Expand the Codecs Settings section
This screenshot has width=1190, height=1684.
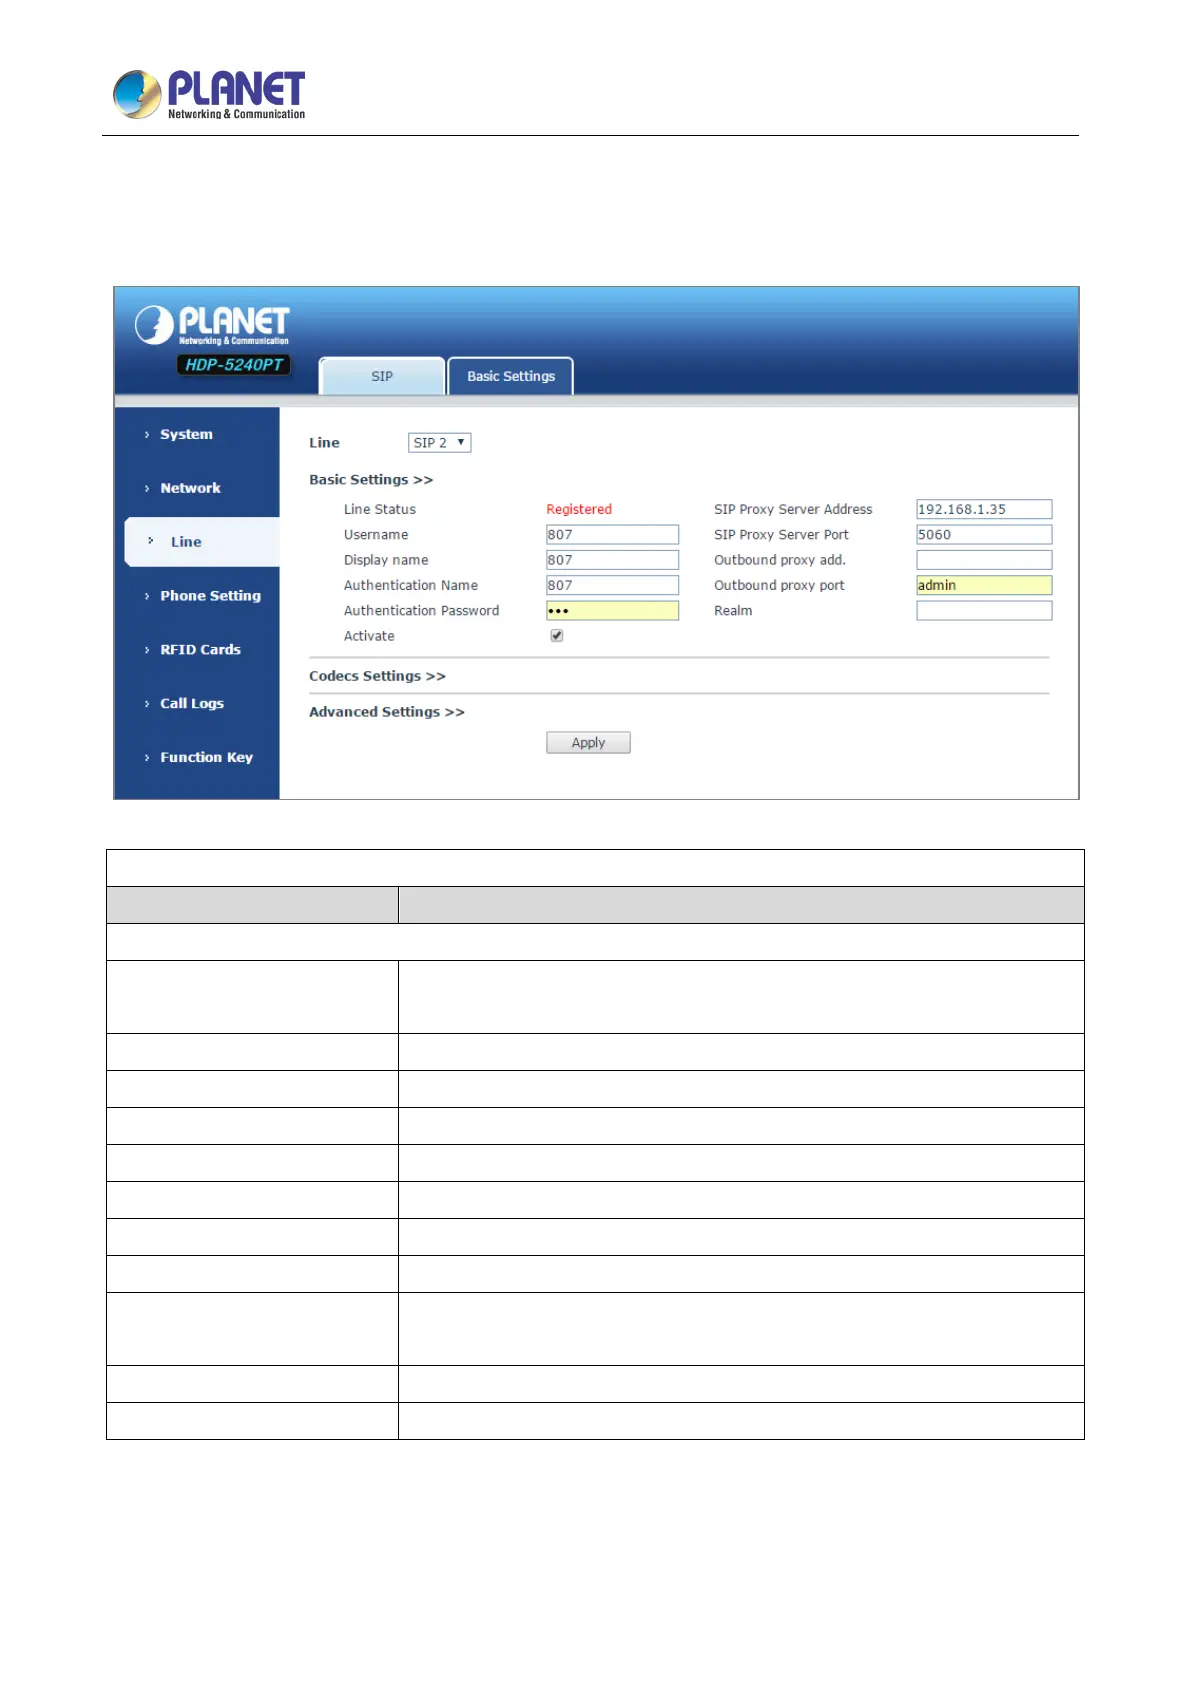coord(377,676)
